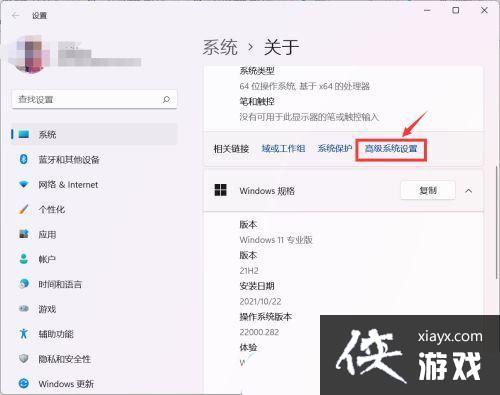The width and height of the screenshot is (500, 395).
Task: Click the 游戏 controller icon
Action: coord(24,309)
